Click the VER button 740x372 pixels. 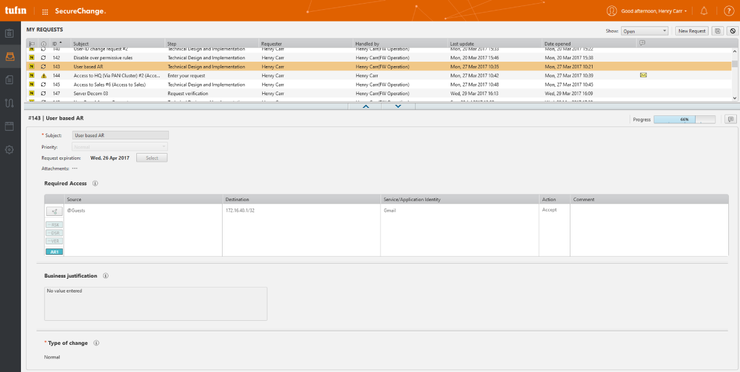point(54,241)
